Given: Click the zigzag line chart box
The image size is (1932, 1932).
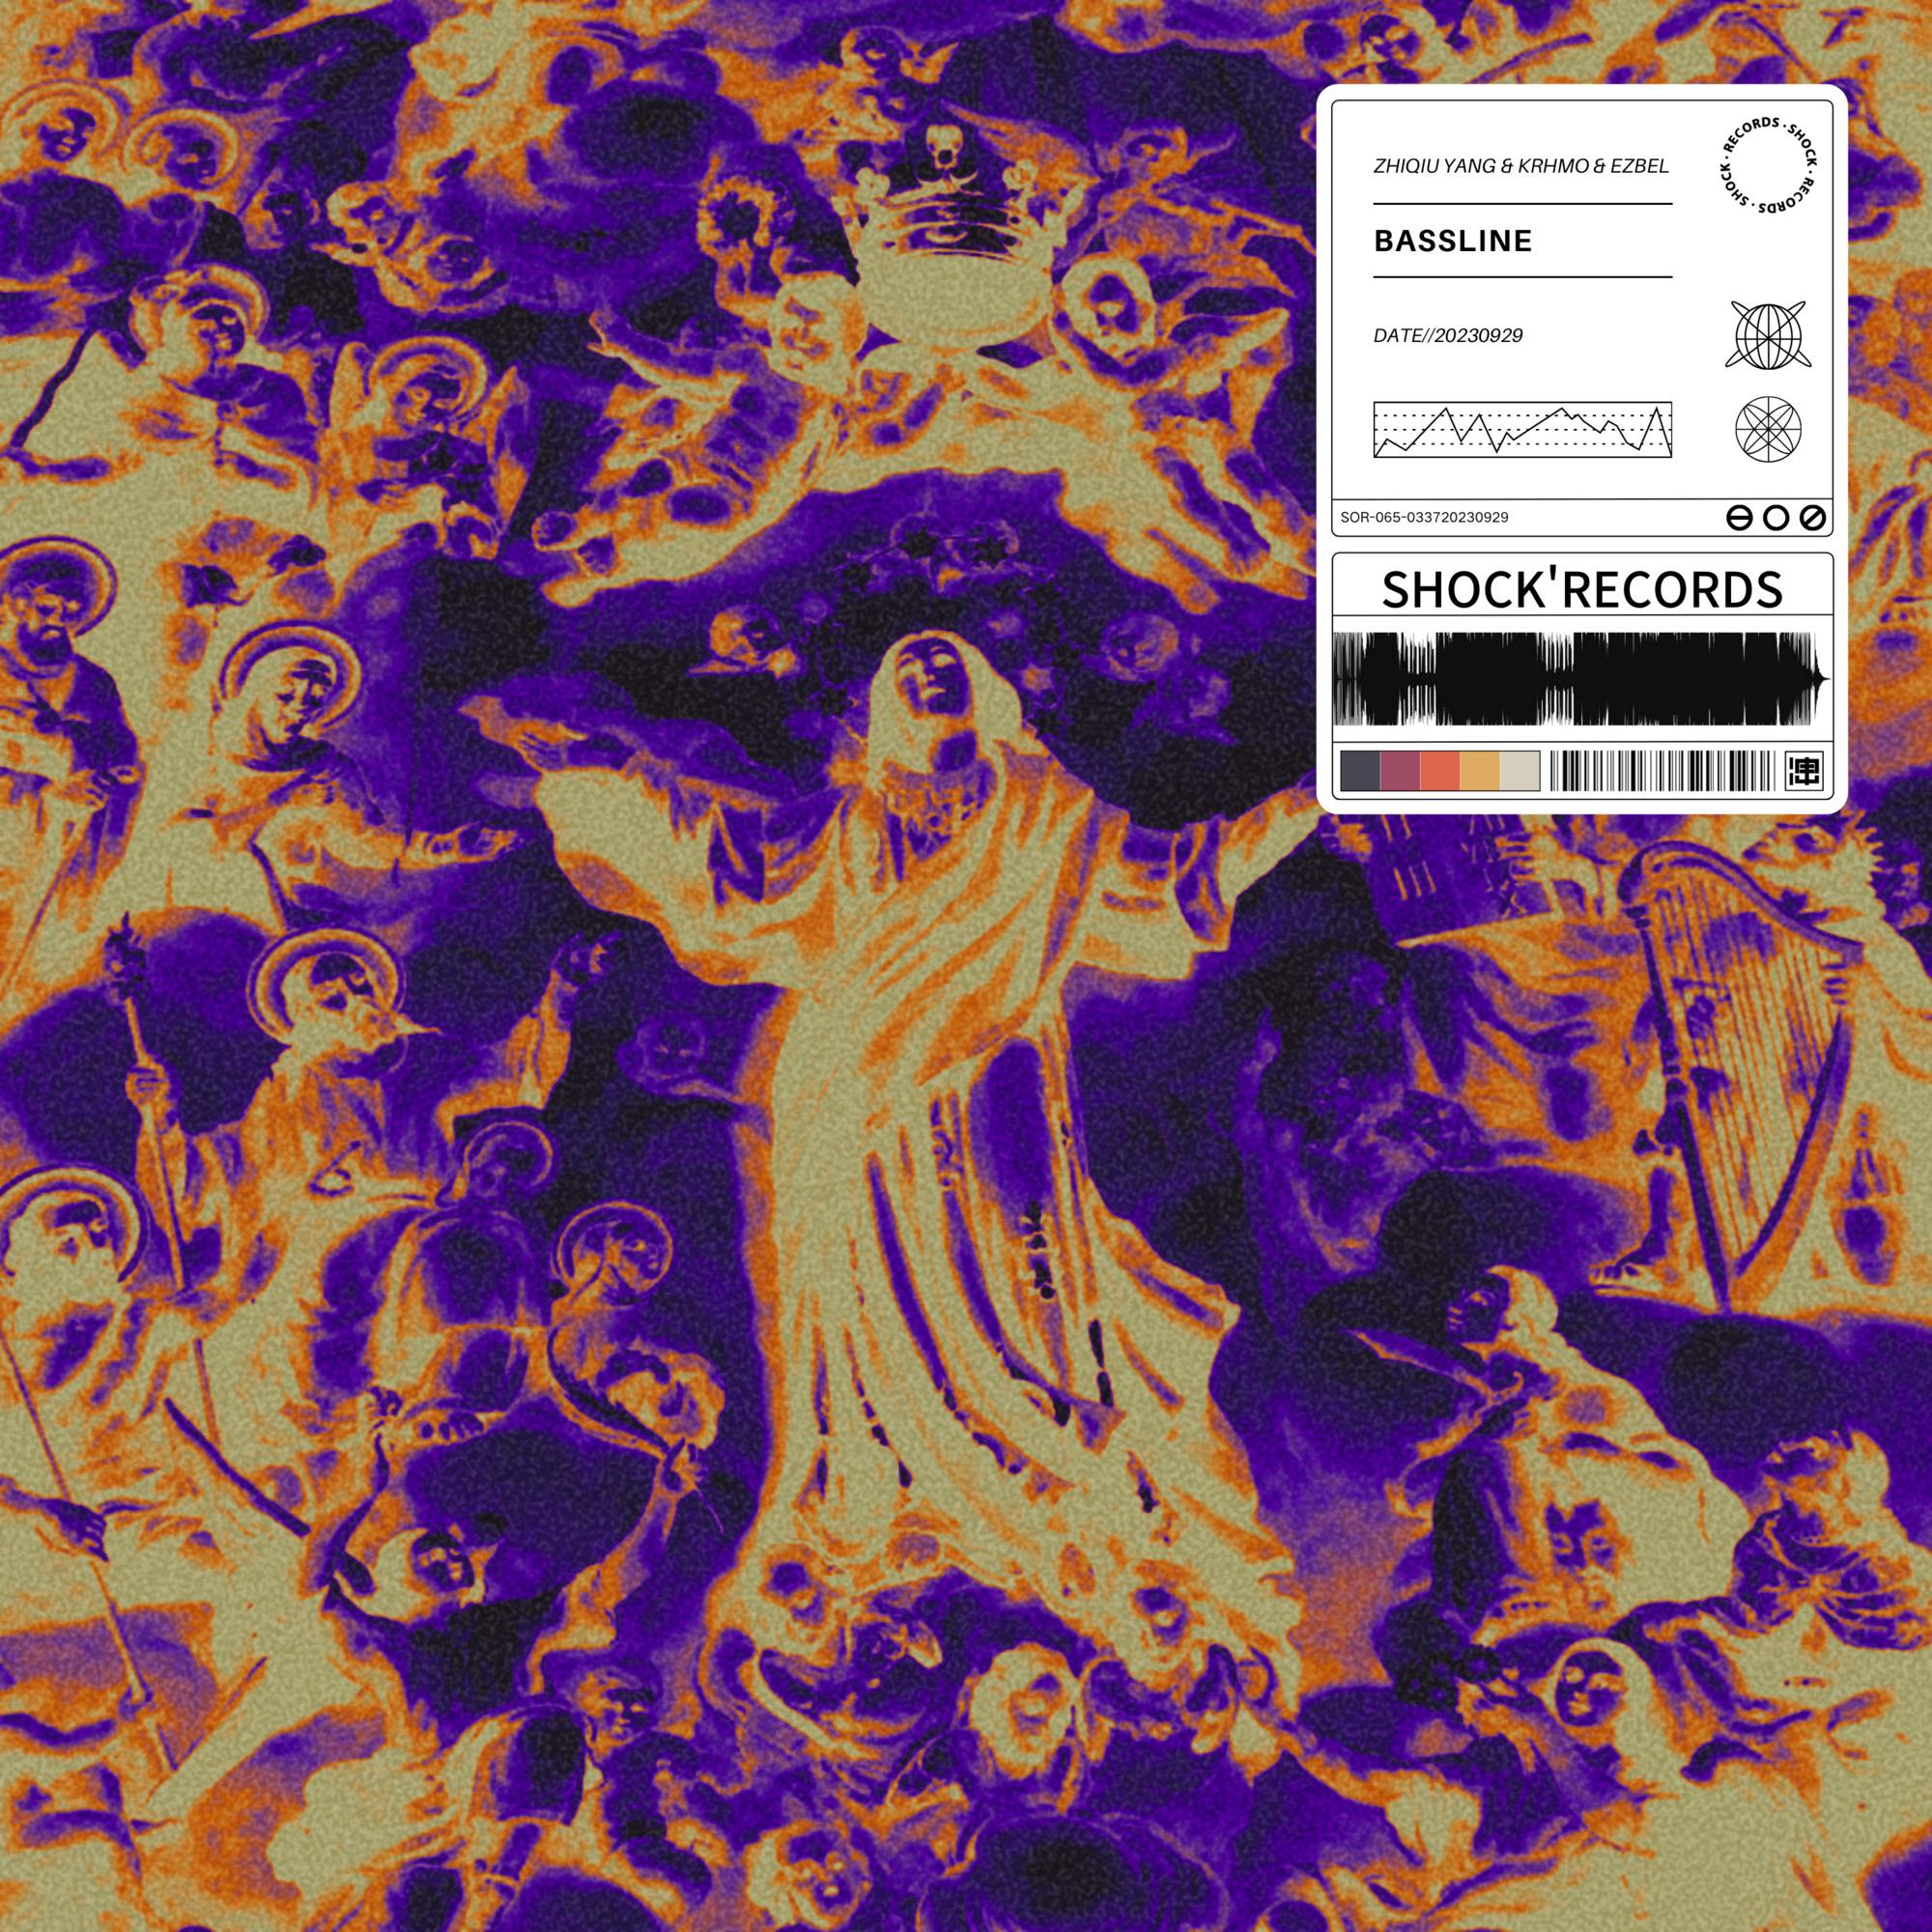Looking at the screenshot, I should click(1523, 430).
